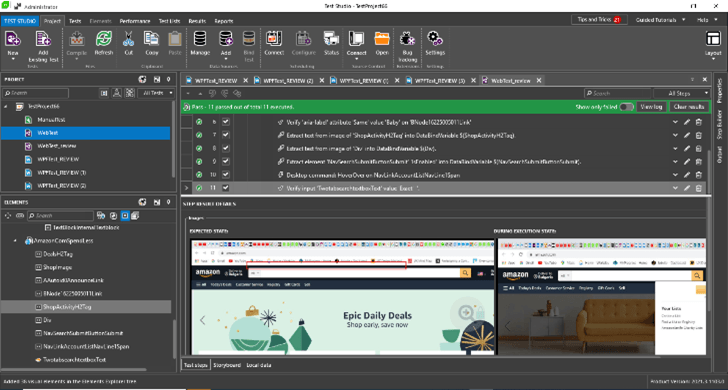Click previous arrow on Amazon expected image

[202, 320]
